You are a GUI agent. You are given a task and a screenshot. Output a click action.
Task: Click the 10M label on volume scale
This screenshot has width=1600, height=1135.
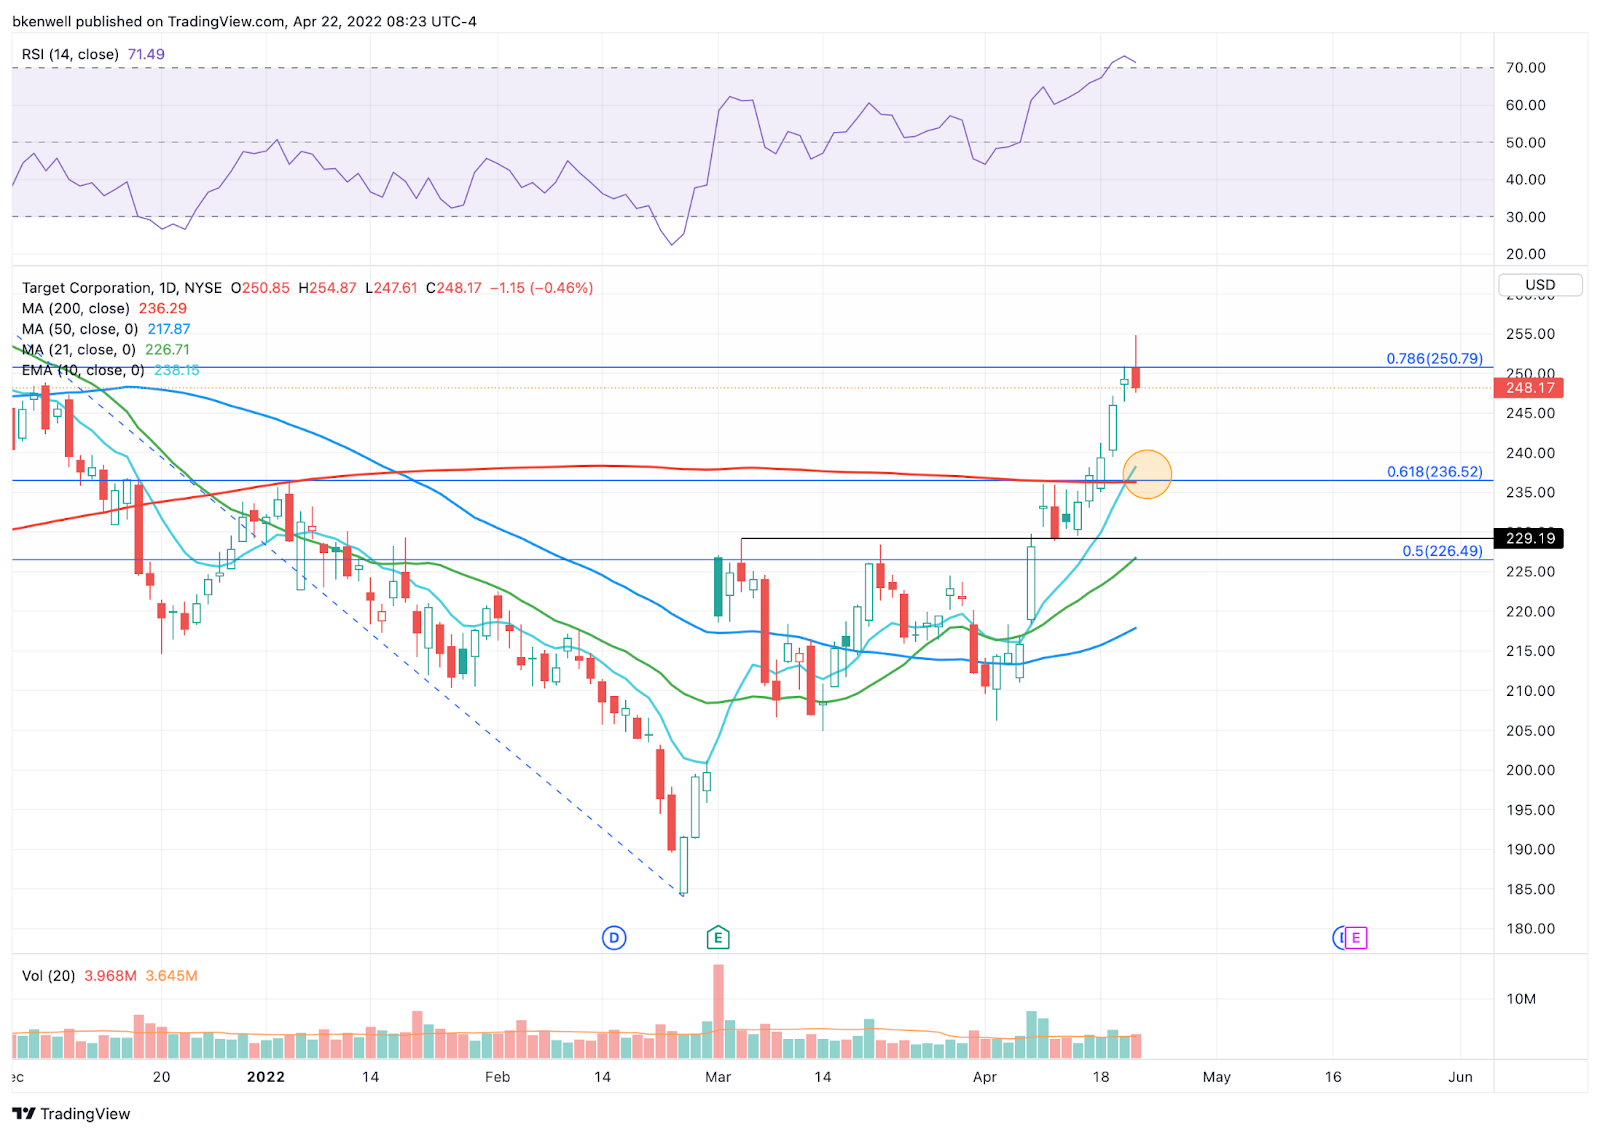click(x=1521, y=999)
